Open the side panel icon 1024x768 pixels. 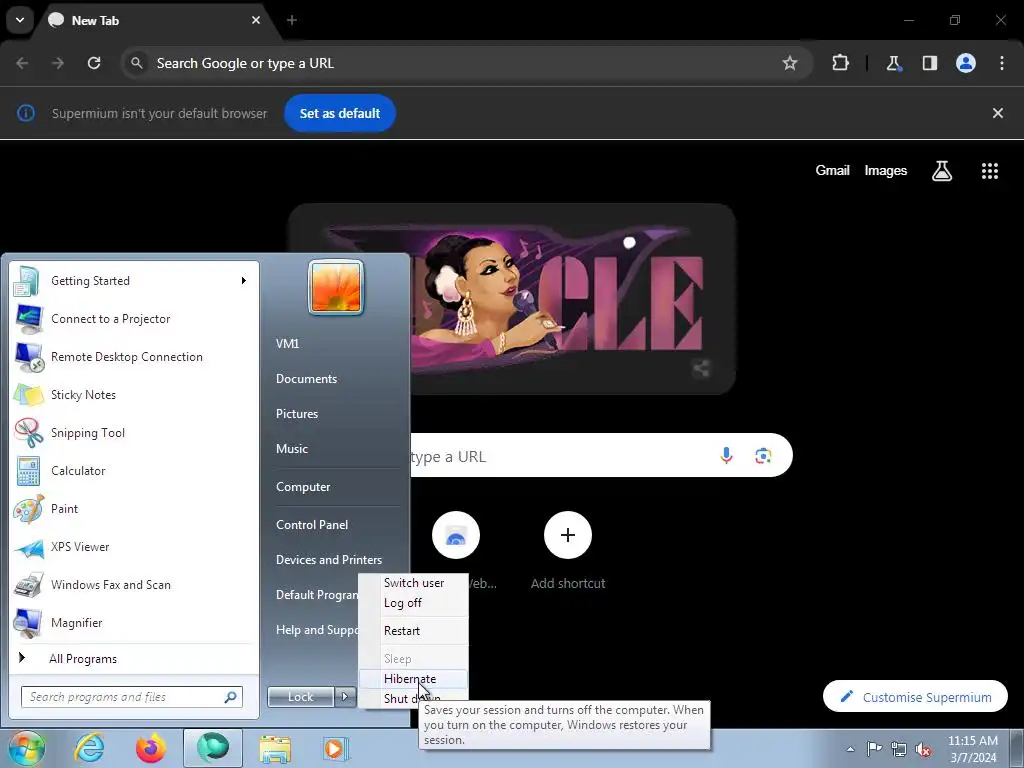tap(930, 63)
